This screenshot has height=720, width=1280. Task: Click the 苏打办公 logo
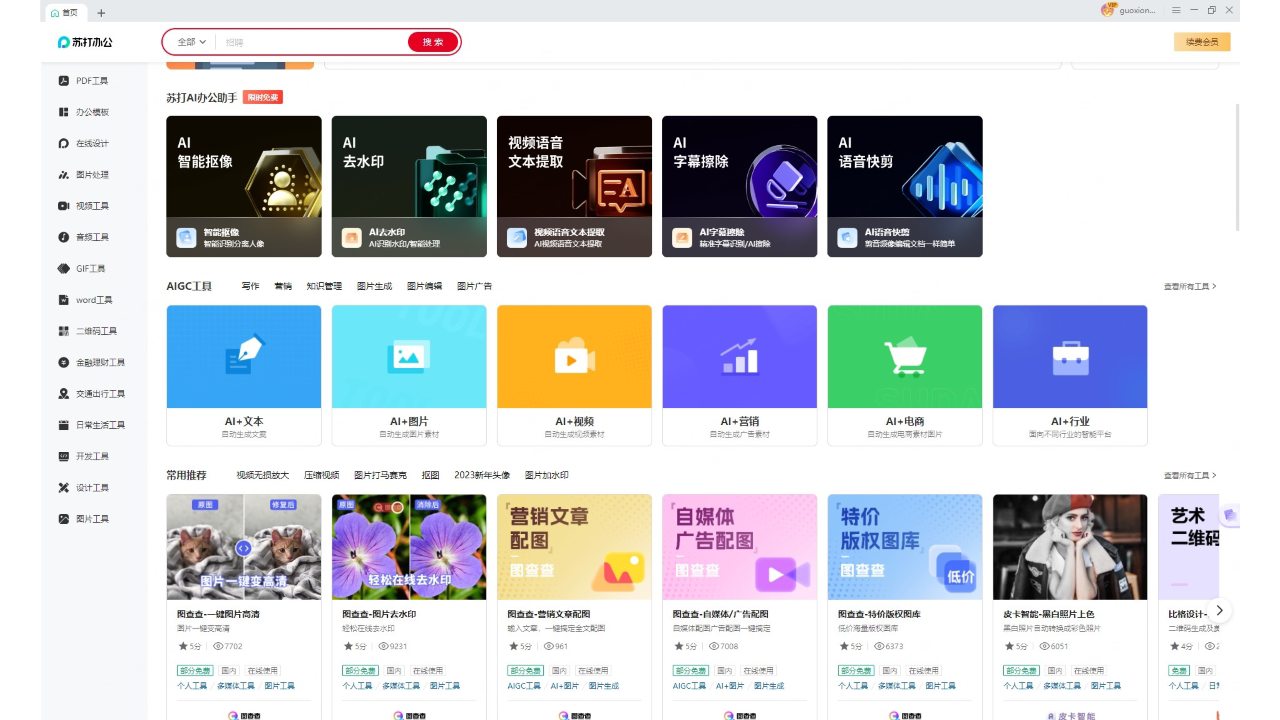click(85, 42)
